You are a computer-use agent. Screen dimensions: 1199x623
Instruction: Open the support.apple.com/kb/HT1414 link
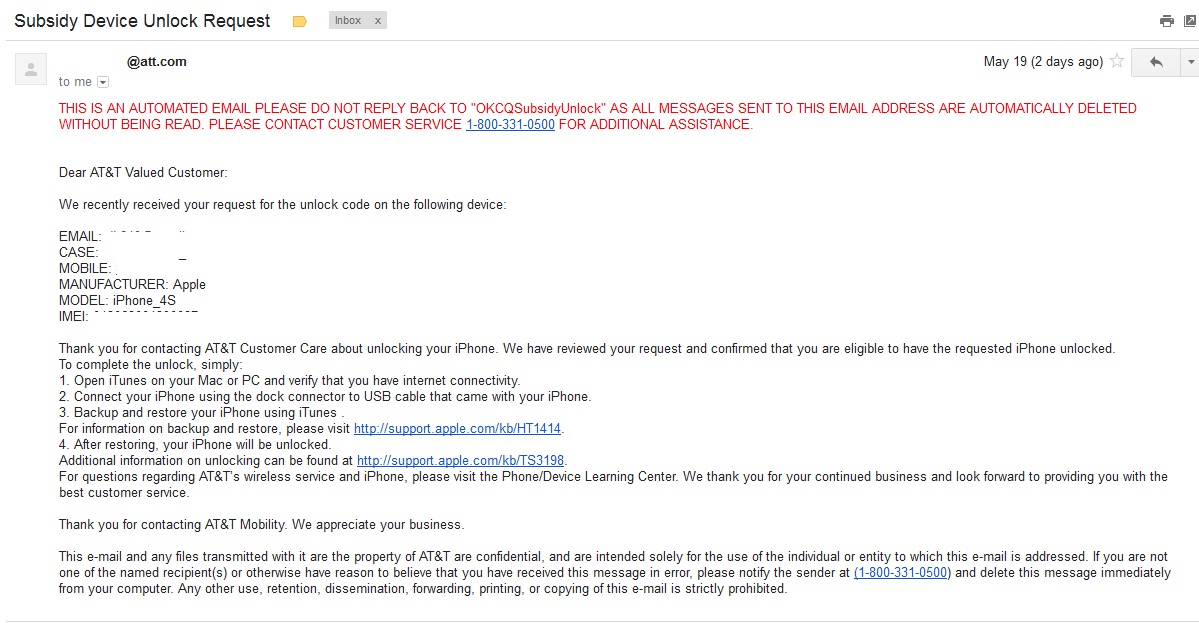click(457, 429)
